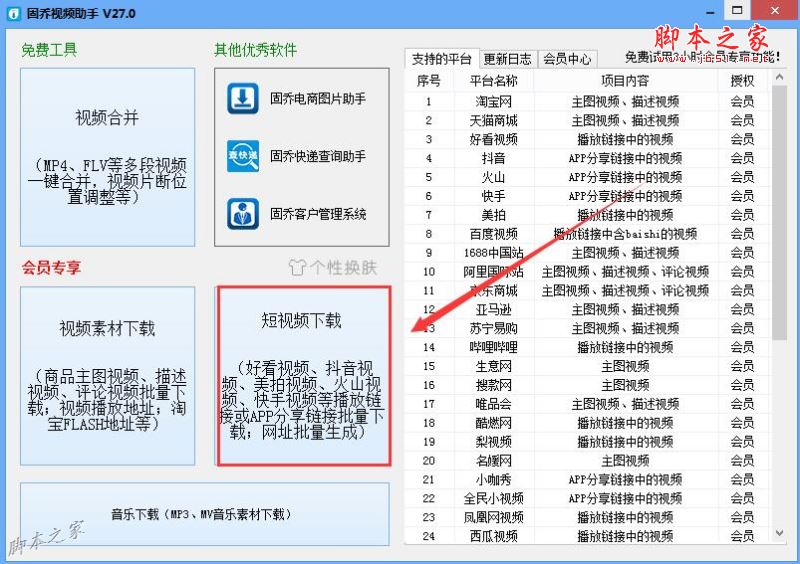The height and width of the screenshot is (564, 800).
Task: Click the 个性换肤 shirt icon
Action: [297, 267]
